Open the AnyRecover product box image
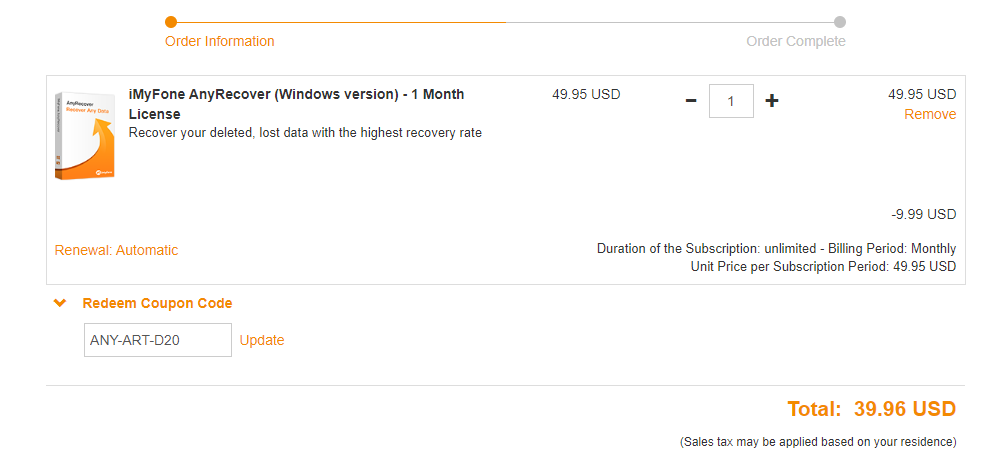This screenshot has height=458, width=993. click(85, 135)
